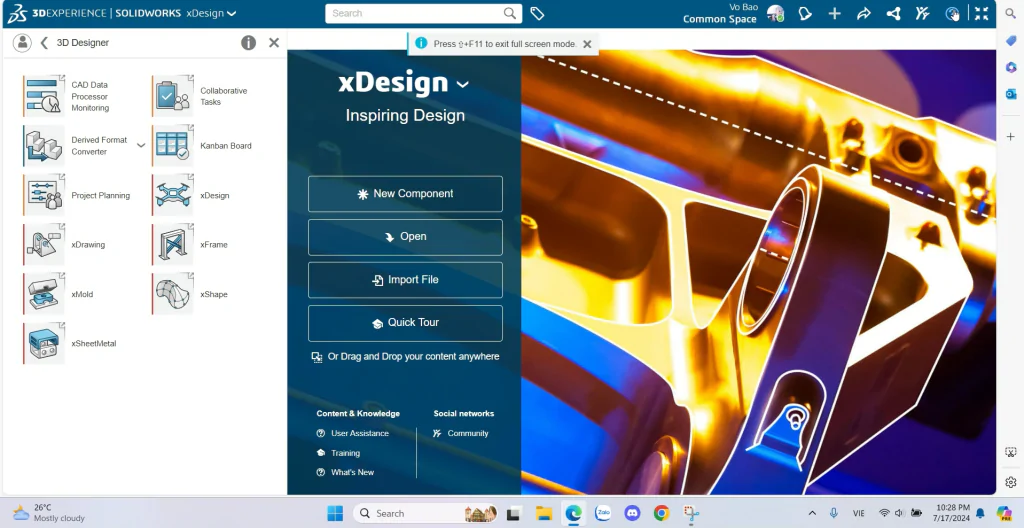Viewport: 1024px width, 528px height.
Task: Click the help globe icon in top bar
Action: click(x=952, y=13)
